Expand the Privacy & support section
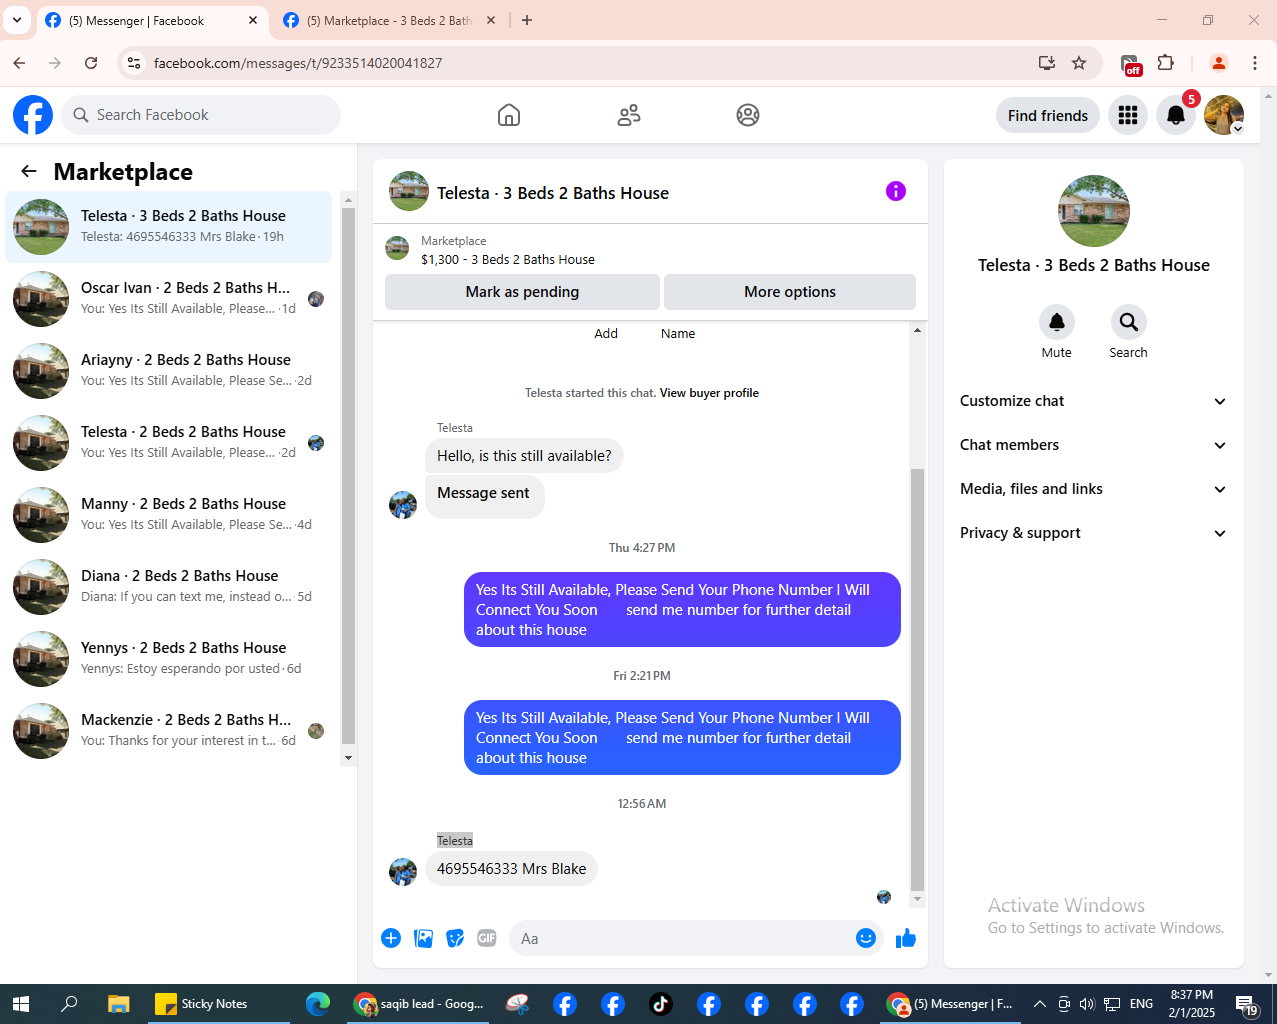 1093,533
